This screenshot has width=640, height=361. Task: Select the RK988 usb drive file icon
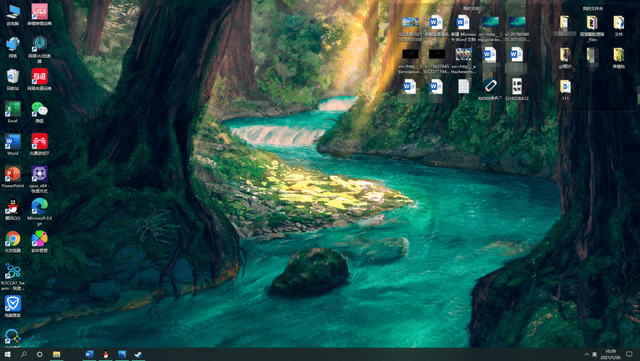click(x=490, y=89)
